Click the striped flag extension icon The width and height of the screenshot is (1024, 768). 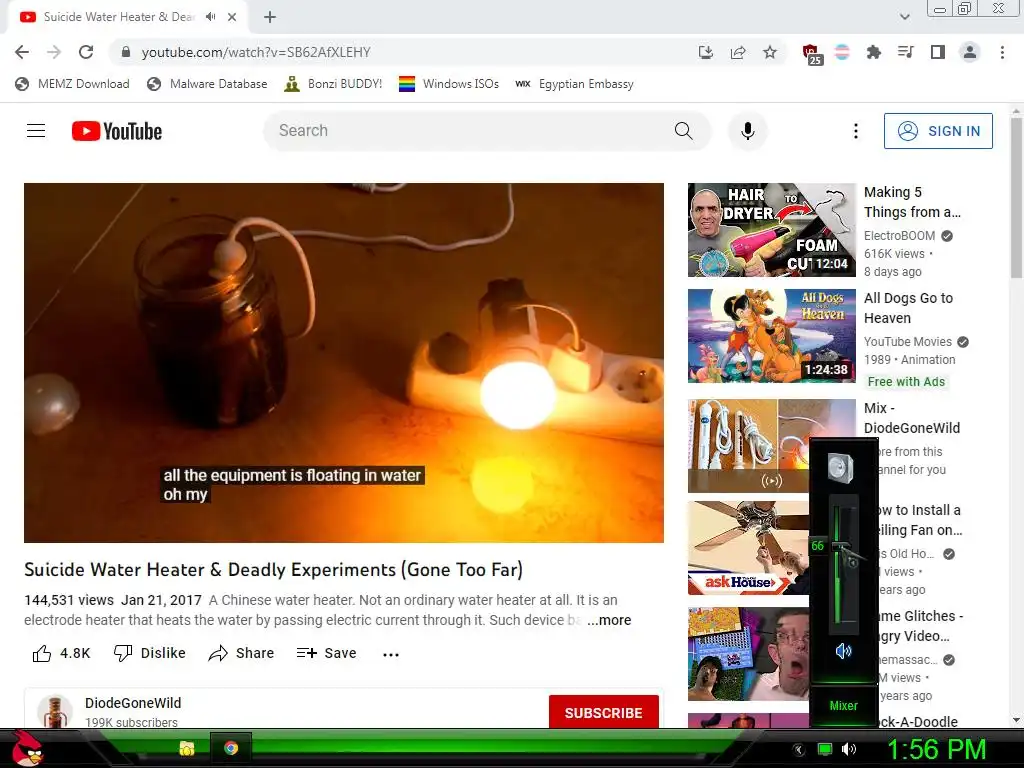point(842,52)
